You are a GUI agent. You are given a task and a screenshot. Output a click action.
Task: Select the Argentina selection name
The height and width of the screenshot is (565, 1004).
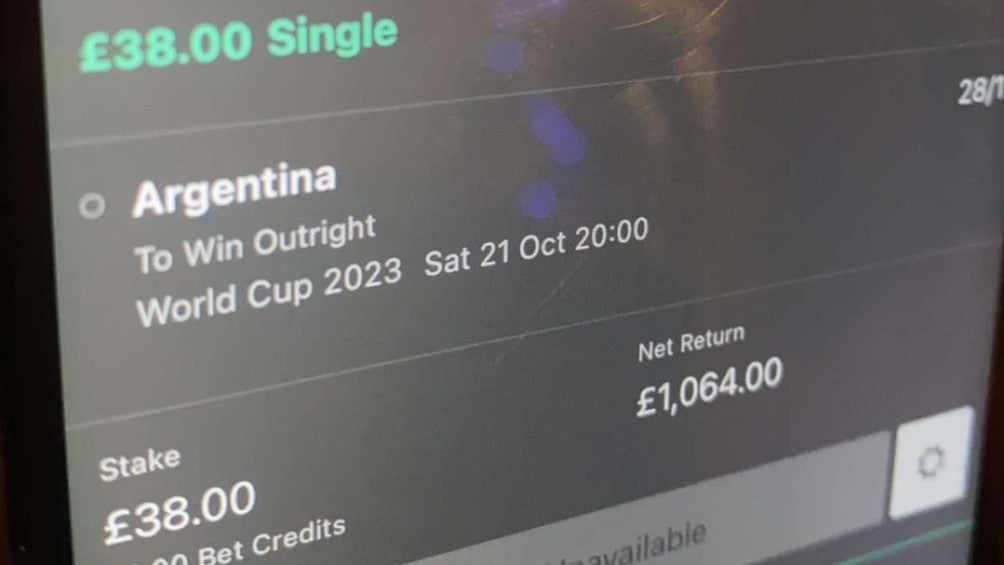point(234,190)
